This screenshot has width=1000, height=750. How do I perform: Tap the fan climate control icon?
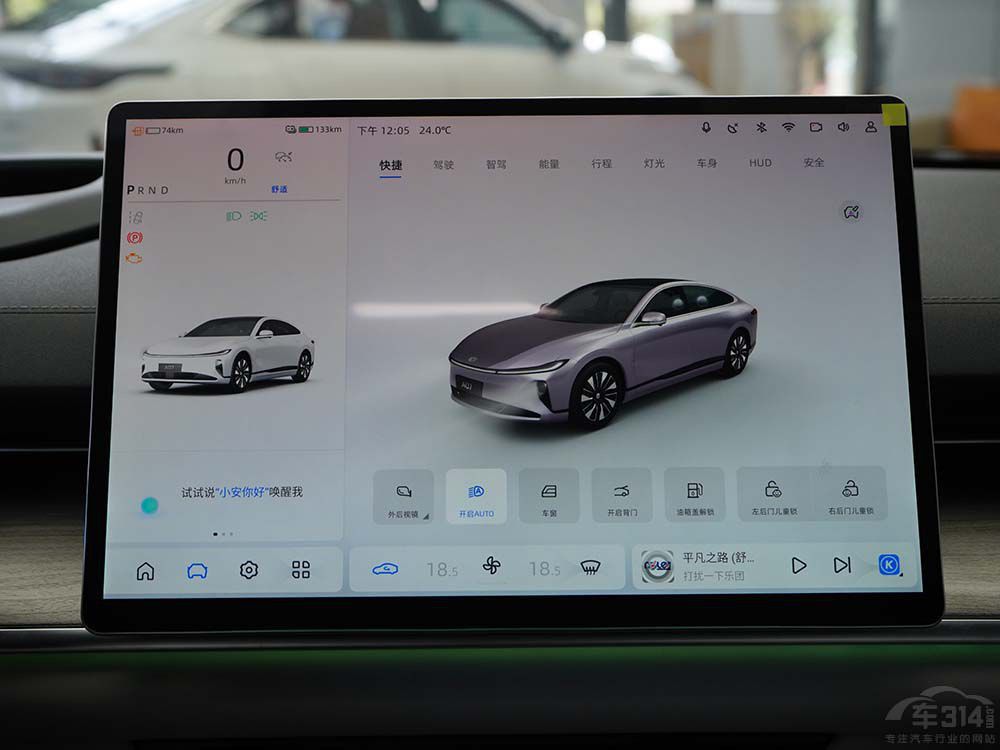click(x=491, y=567)
